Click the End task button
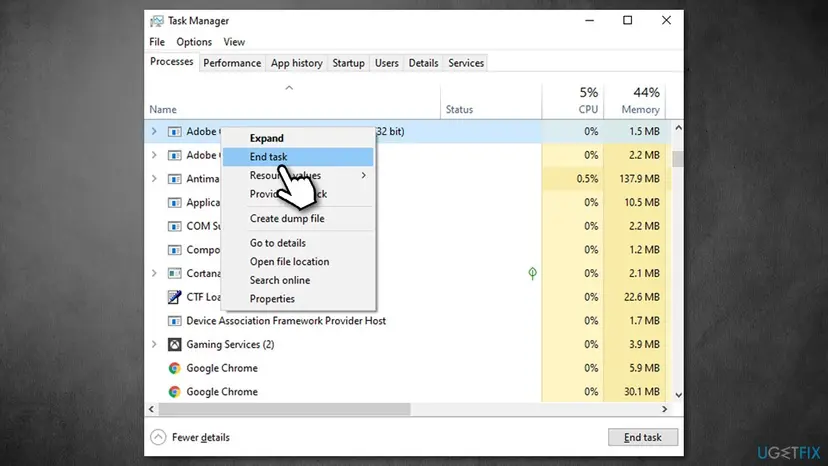 pyautogui.click(x=643, y=437)
